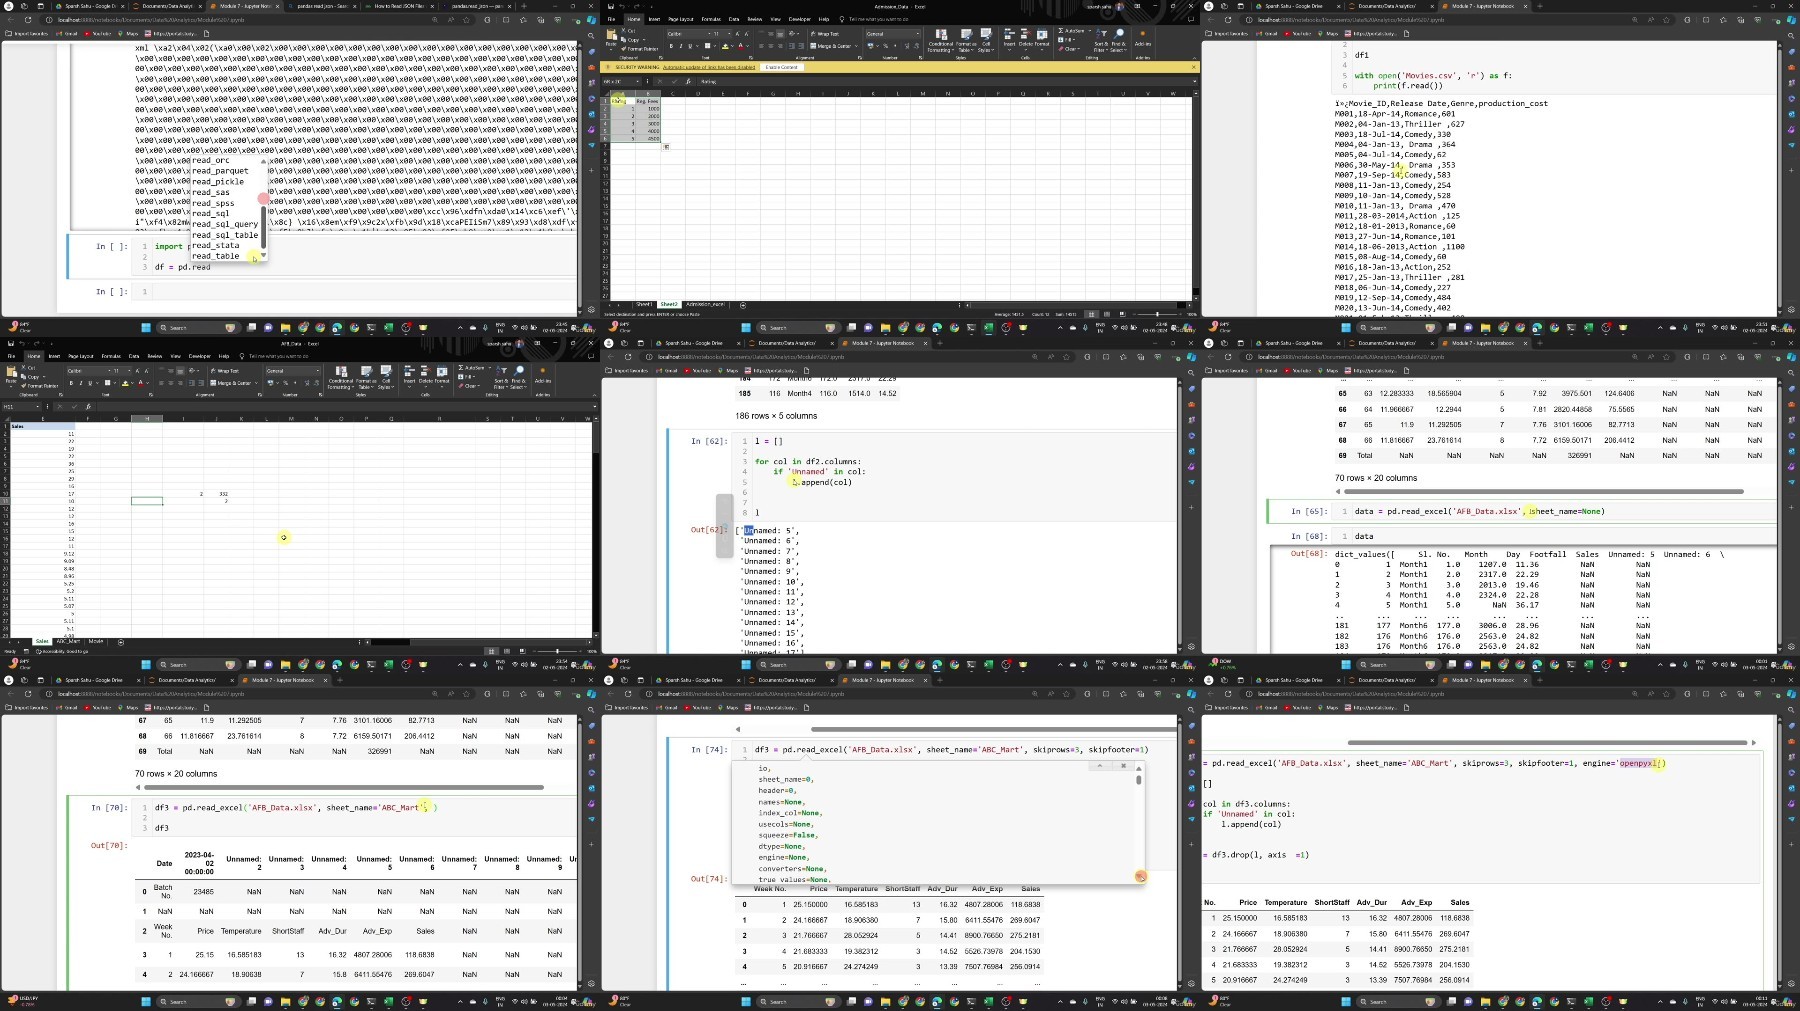Click Undo in AFB_Data Excel title bar
Viewport: 1800px width, 1011px height.
point(22,343)
